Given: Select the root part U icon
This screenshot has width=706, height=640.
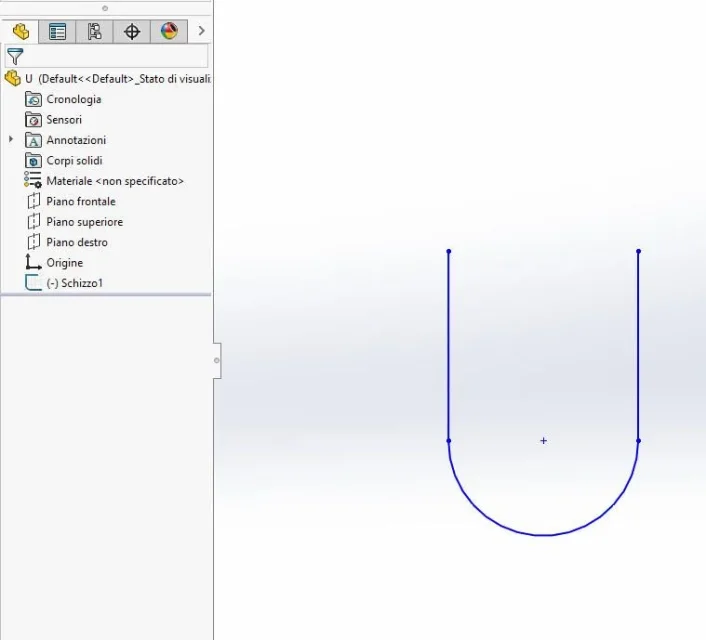Looking at the screenshot, I should pos(13,79).
